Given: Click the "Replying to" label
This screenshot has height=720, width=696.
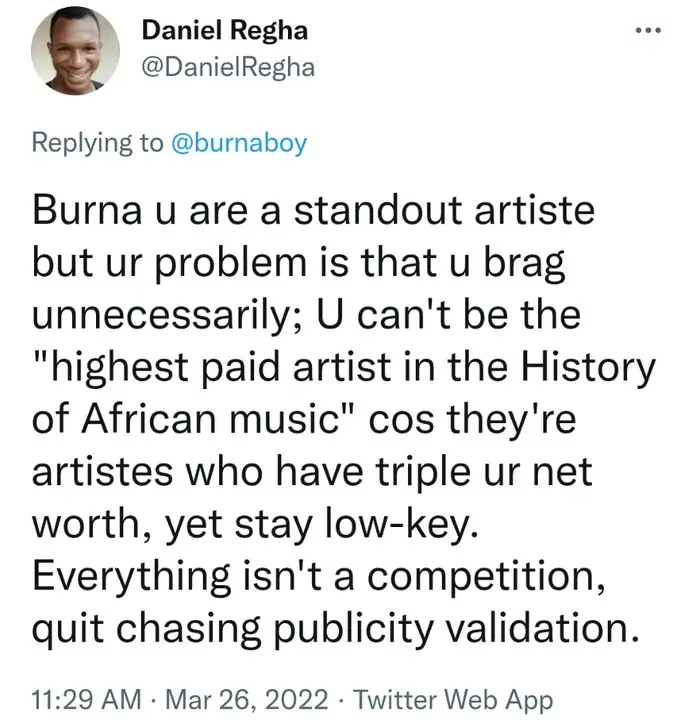Looking at the screenshot, I should coord(97,143).
